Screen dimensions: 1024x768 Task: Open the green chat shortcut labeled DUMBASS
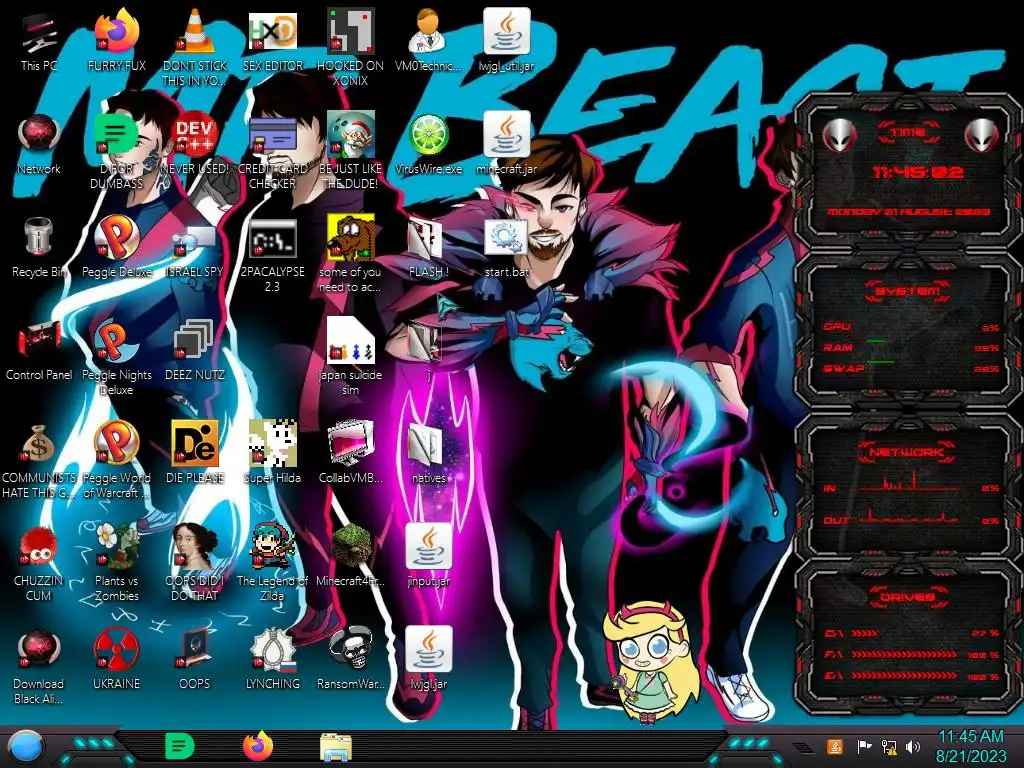116,135
